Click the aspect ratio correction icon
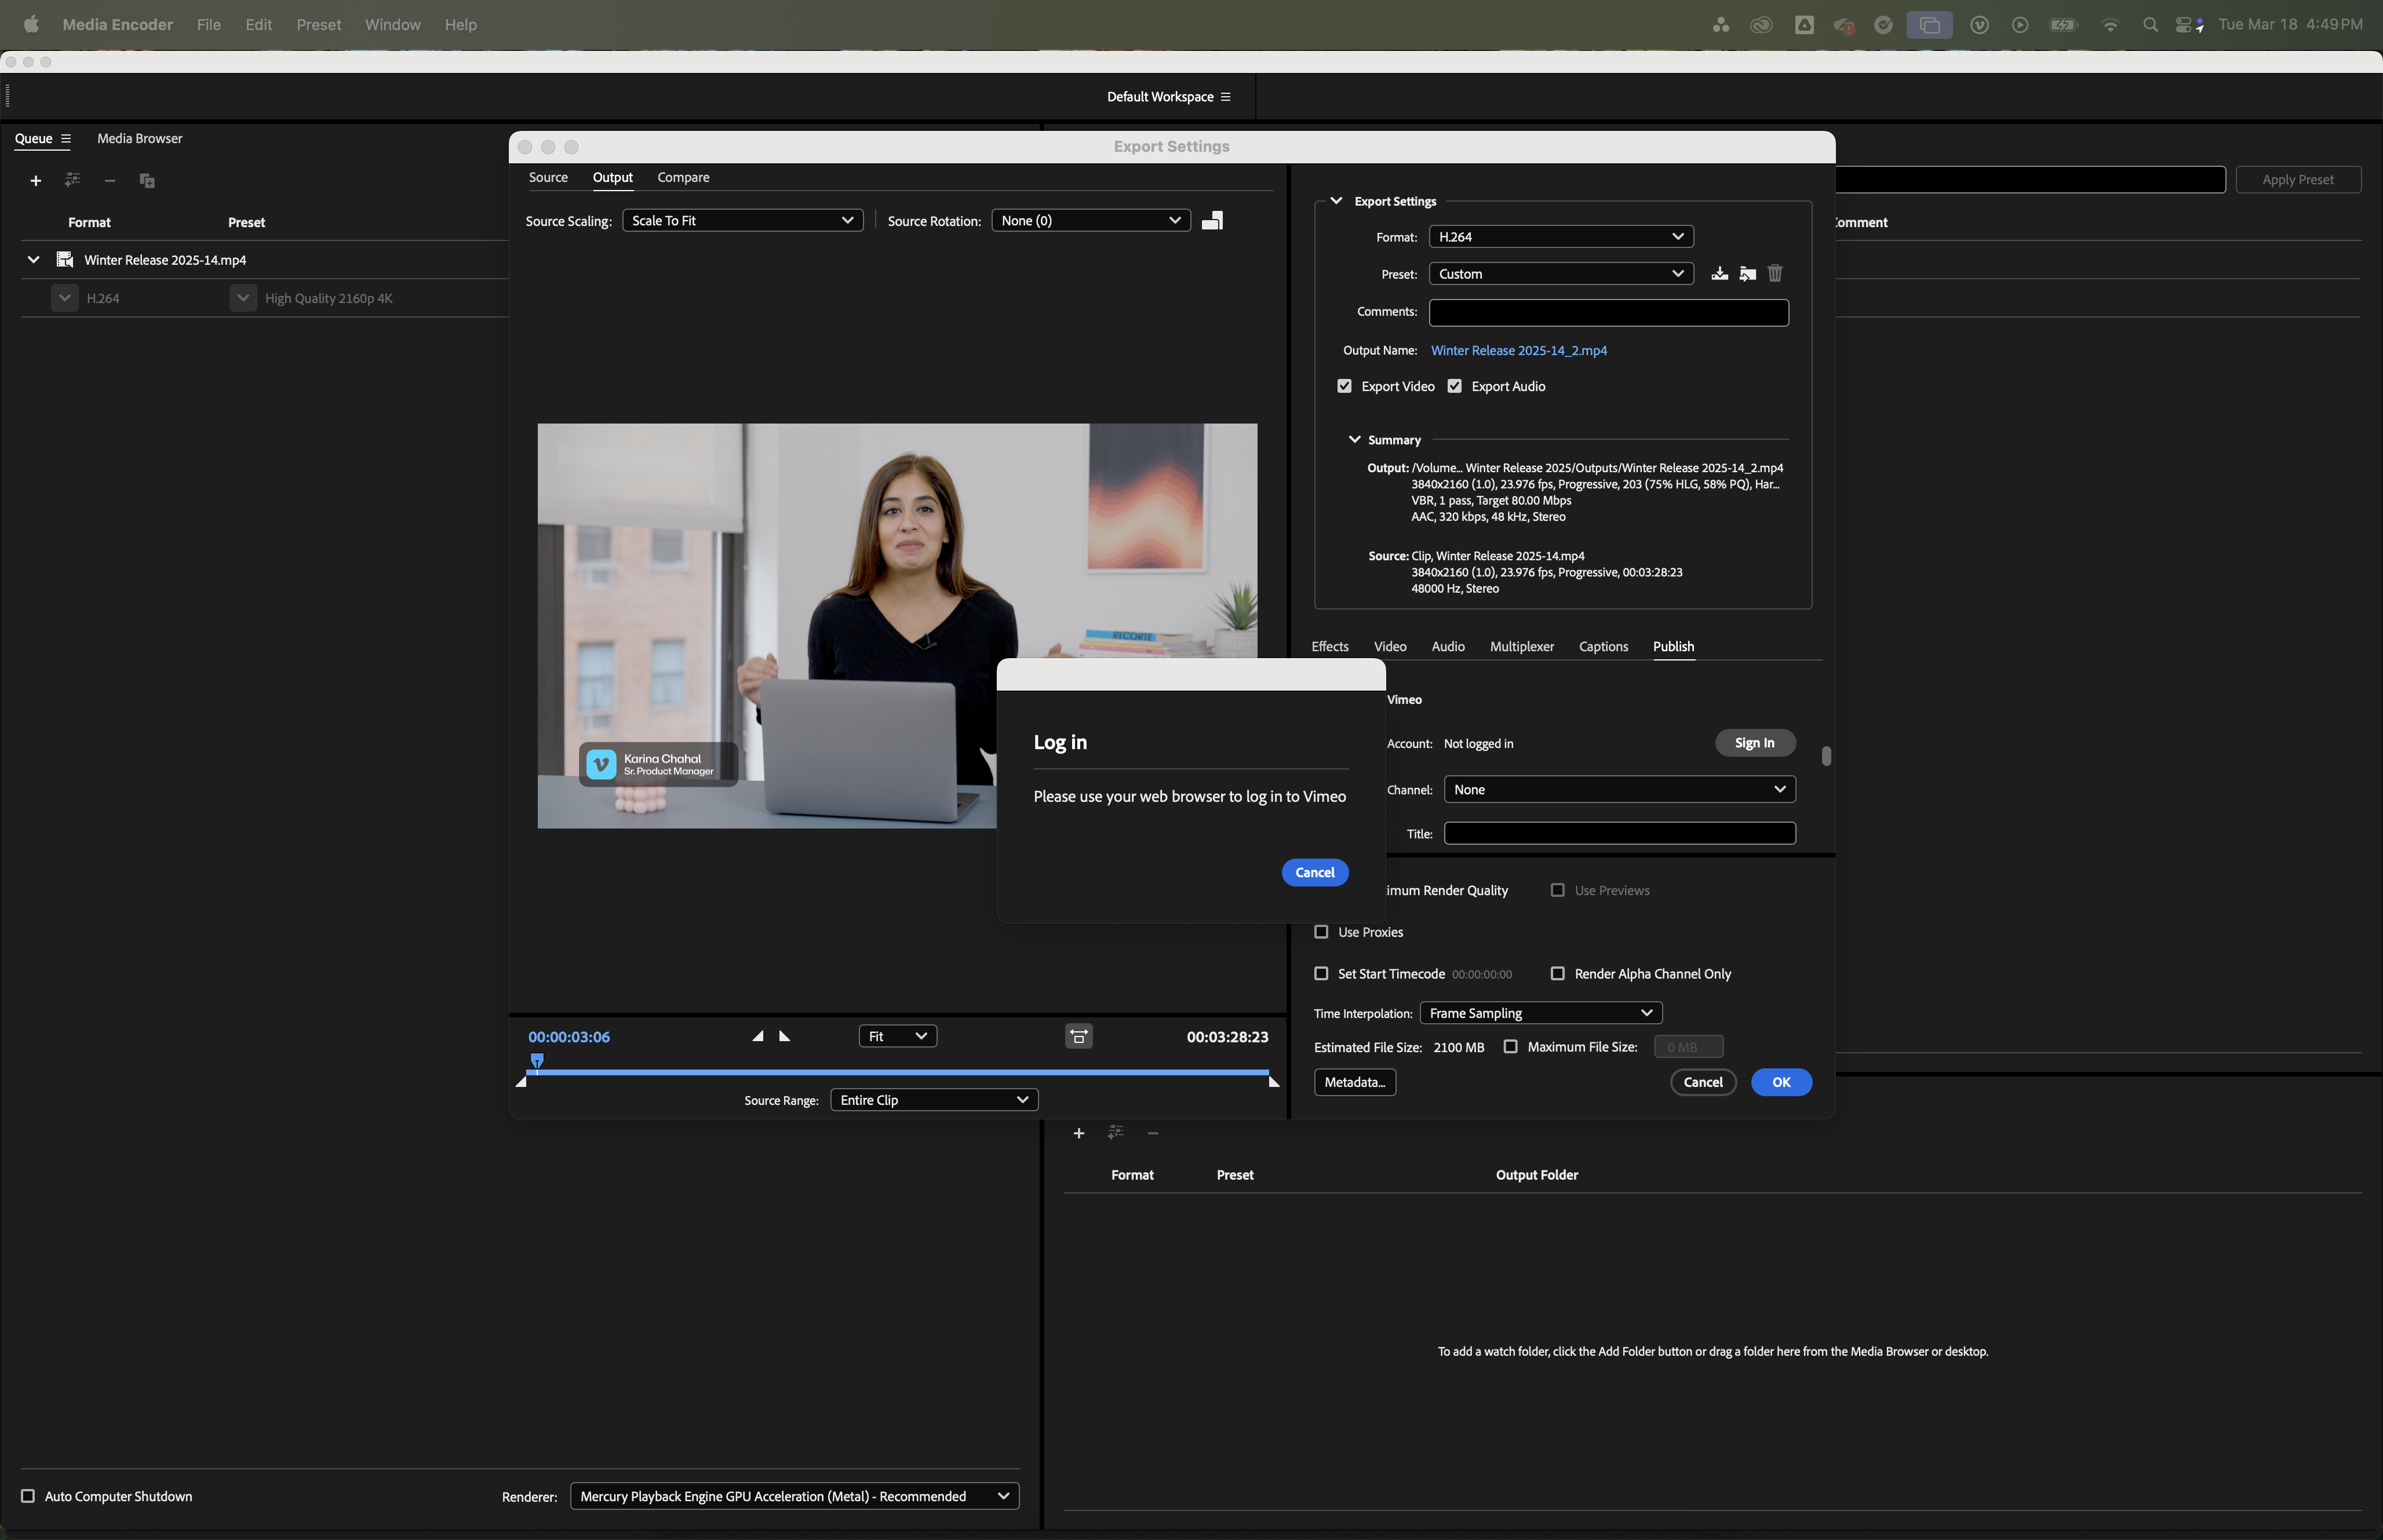2383x1540 pixels. pos(1078,1037)
